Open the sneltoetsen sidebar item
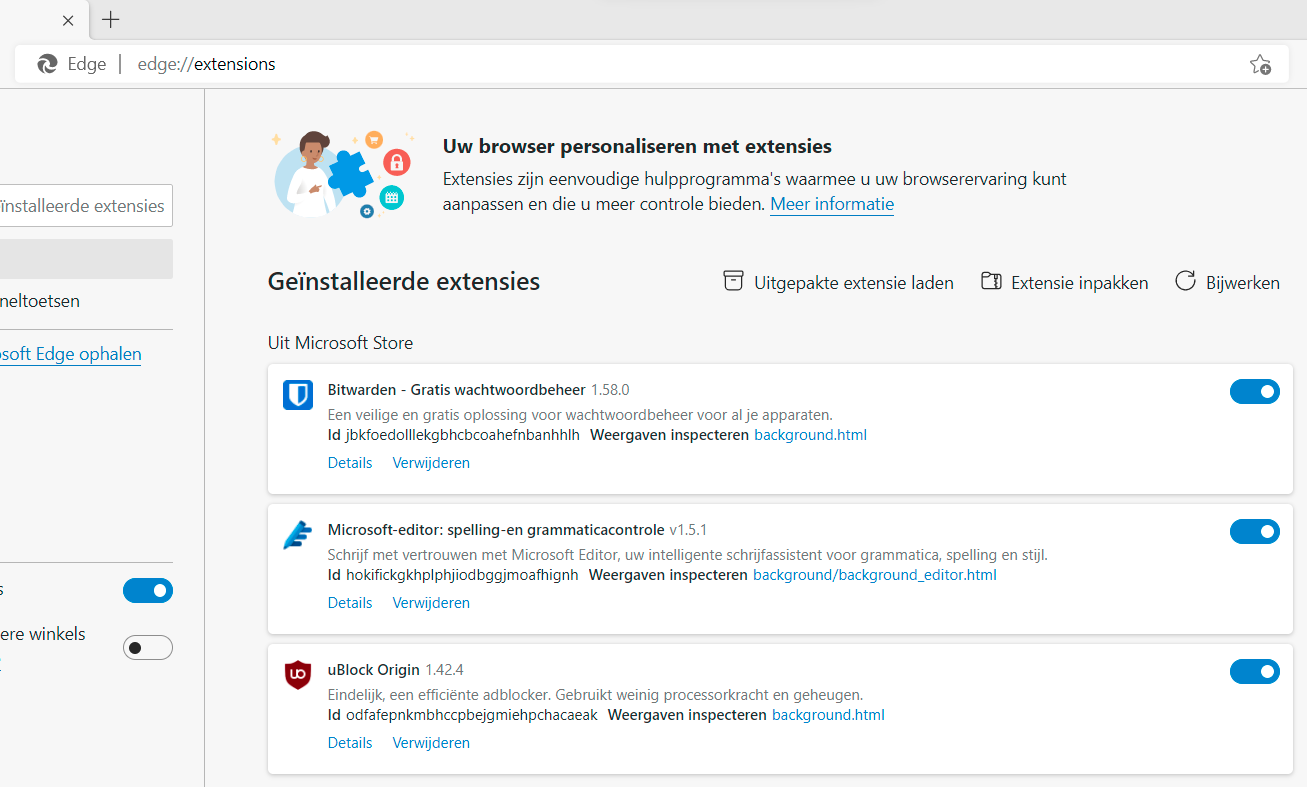Viewport: 1307px width, 787px height. pyautogui.click(x=40, y=301)
